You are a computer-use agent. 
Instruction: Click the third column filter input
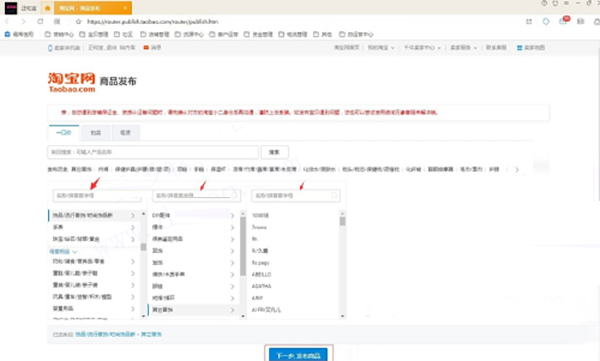[x=296, y=196]
